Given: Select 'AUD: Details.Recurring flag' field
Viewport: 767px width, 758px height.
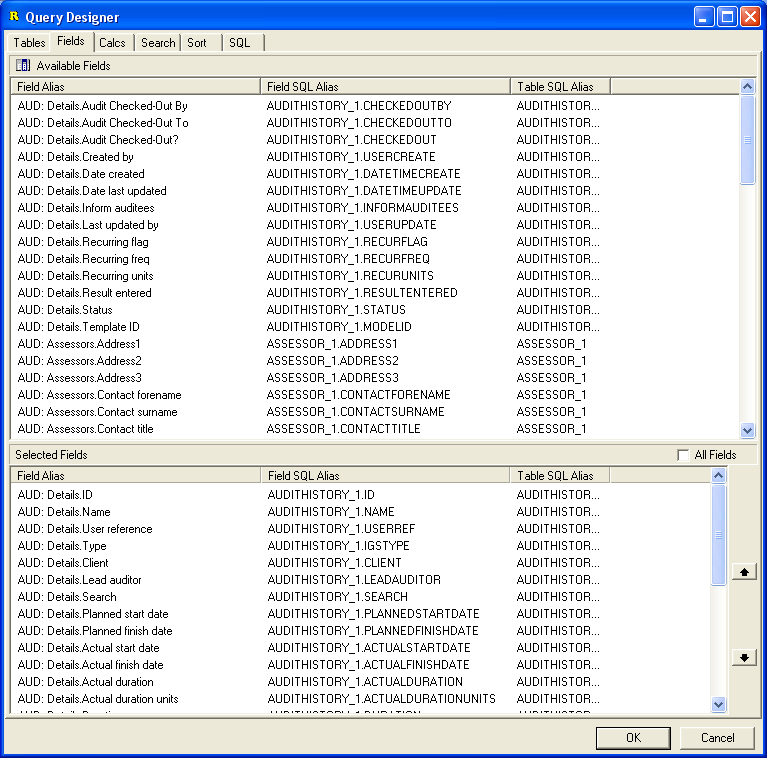Looking at the screenshot, I should click(375, 242).
